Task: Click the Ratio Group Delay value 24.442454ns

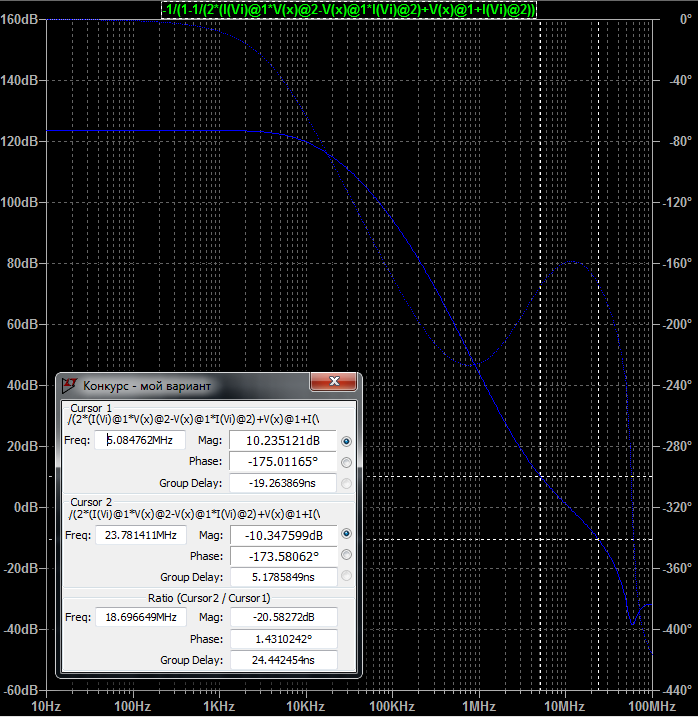Action: (x=284, y=660)
